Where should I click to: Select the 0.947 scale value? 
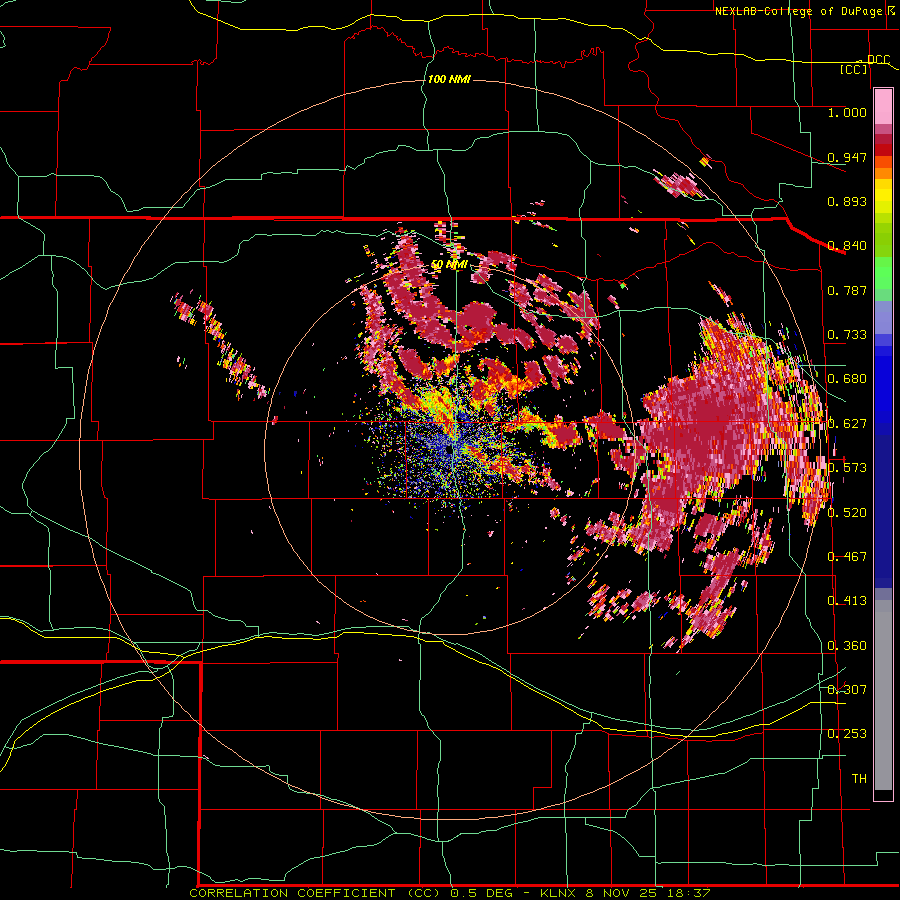point(847,157)
